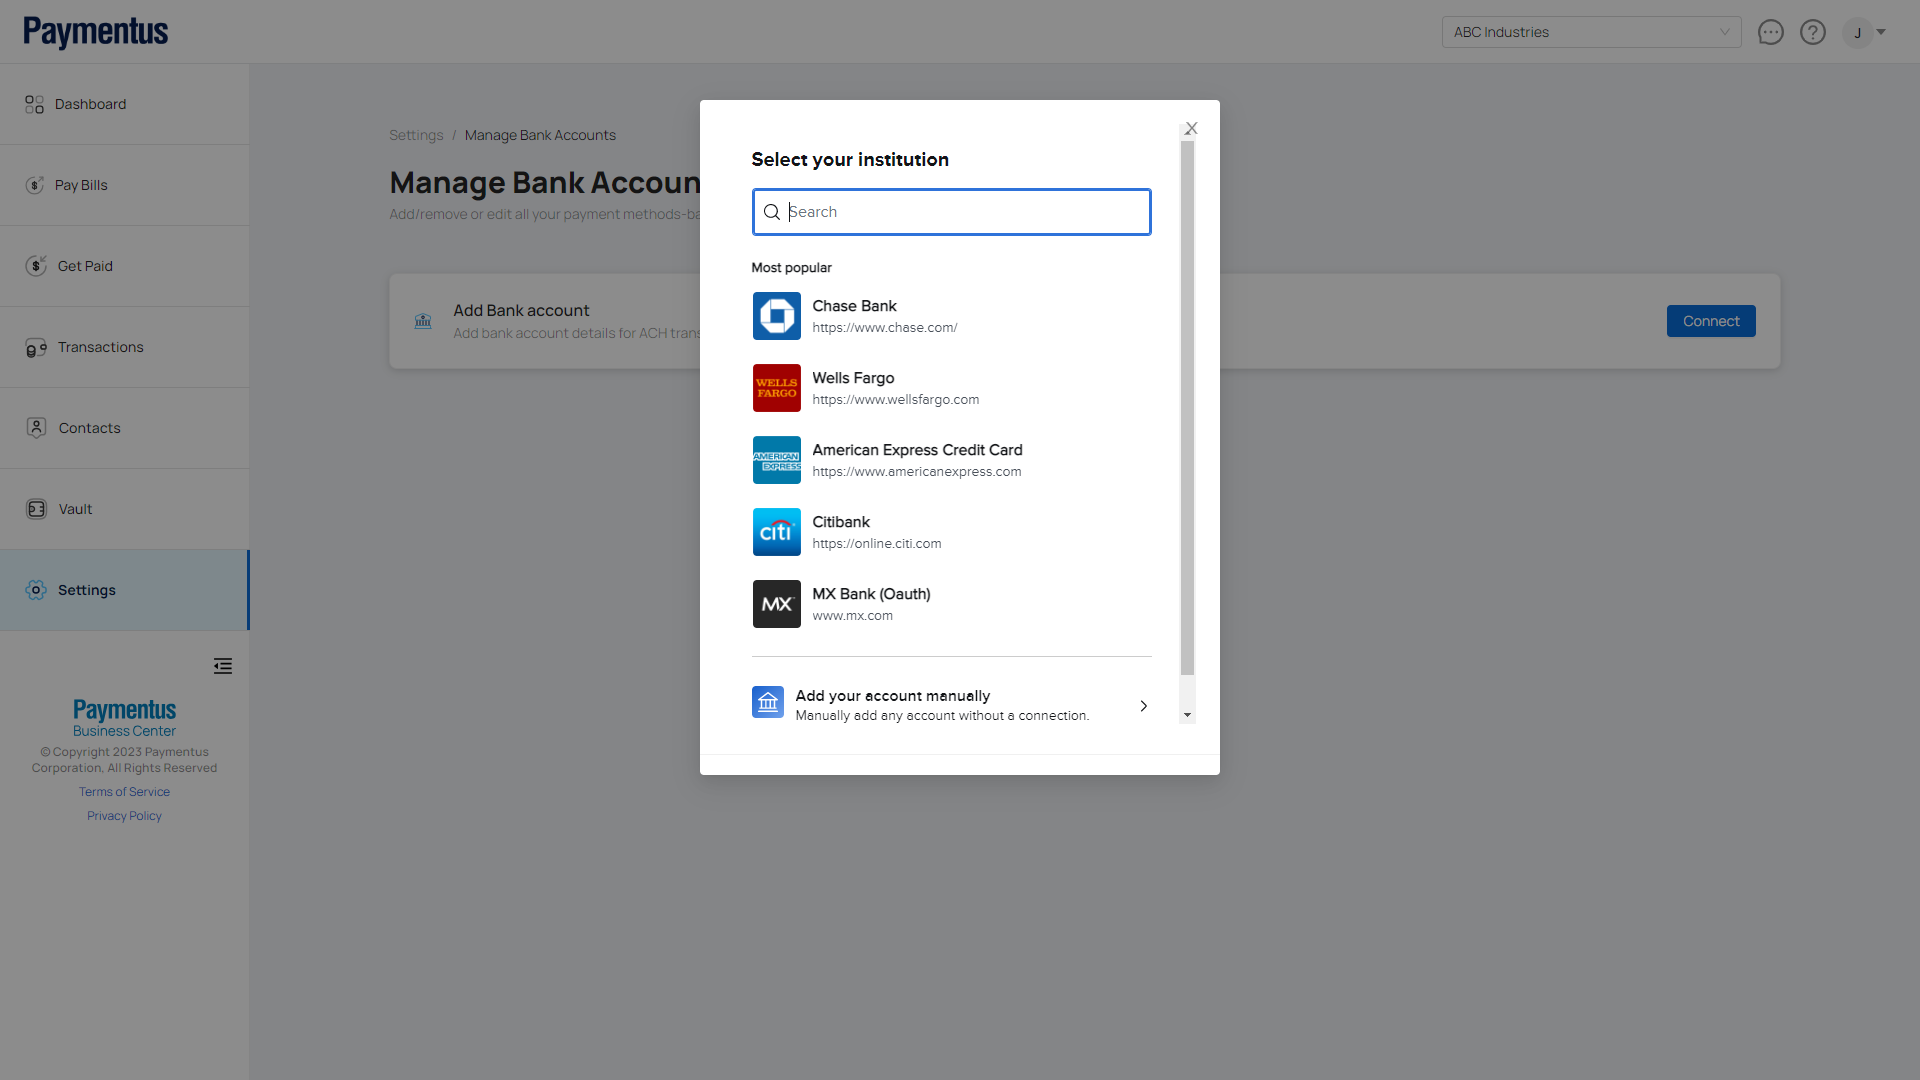Viewport: 1920px width, 1080px height.
Task: Open the chat messages icon
Action: (x=1770, y=32)
